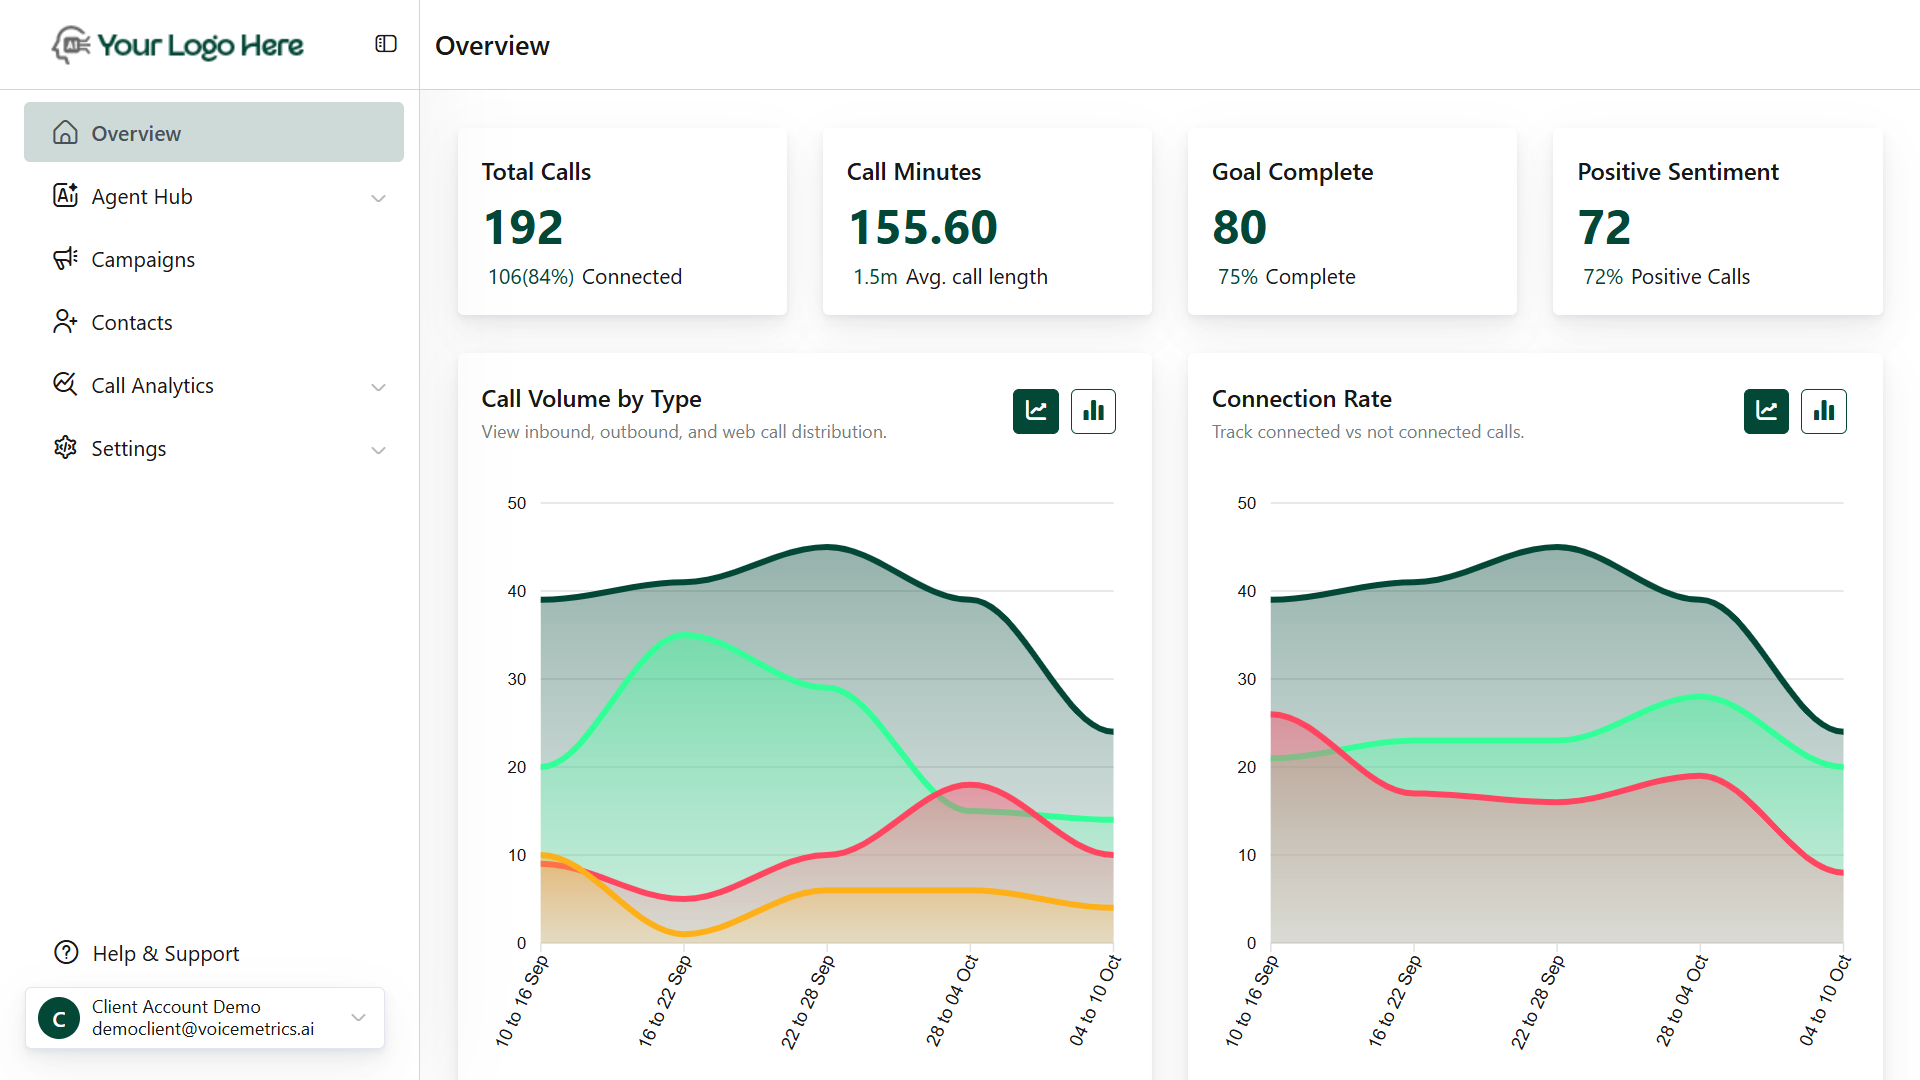
Task: Click the Help & Support link
Action: pos(165,952)
